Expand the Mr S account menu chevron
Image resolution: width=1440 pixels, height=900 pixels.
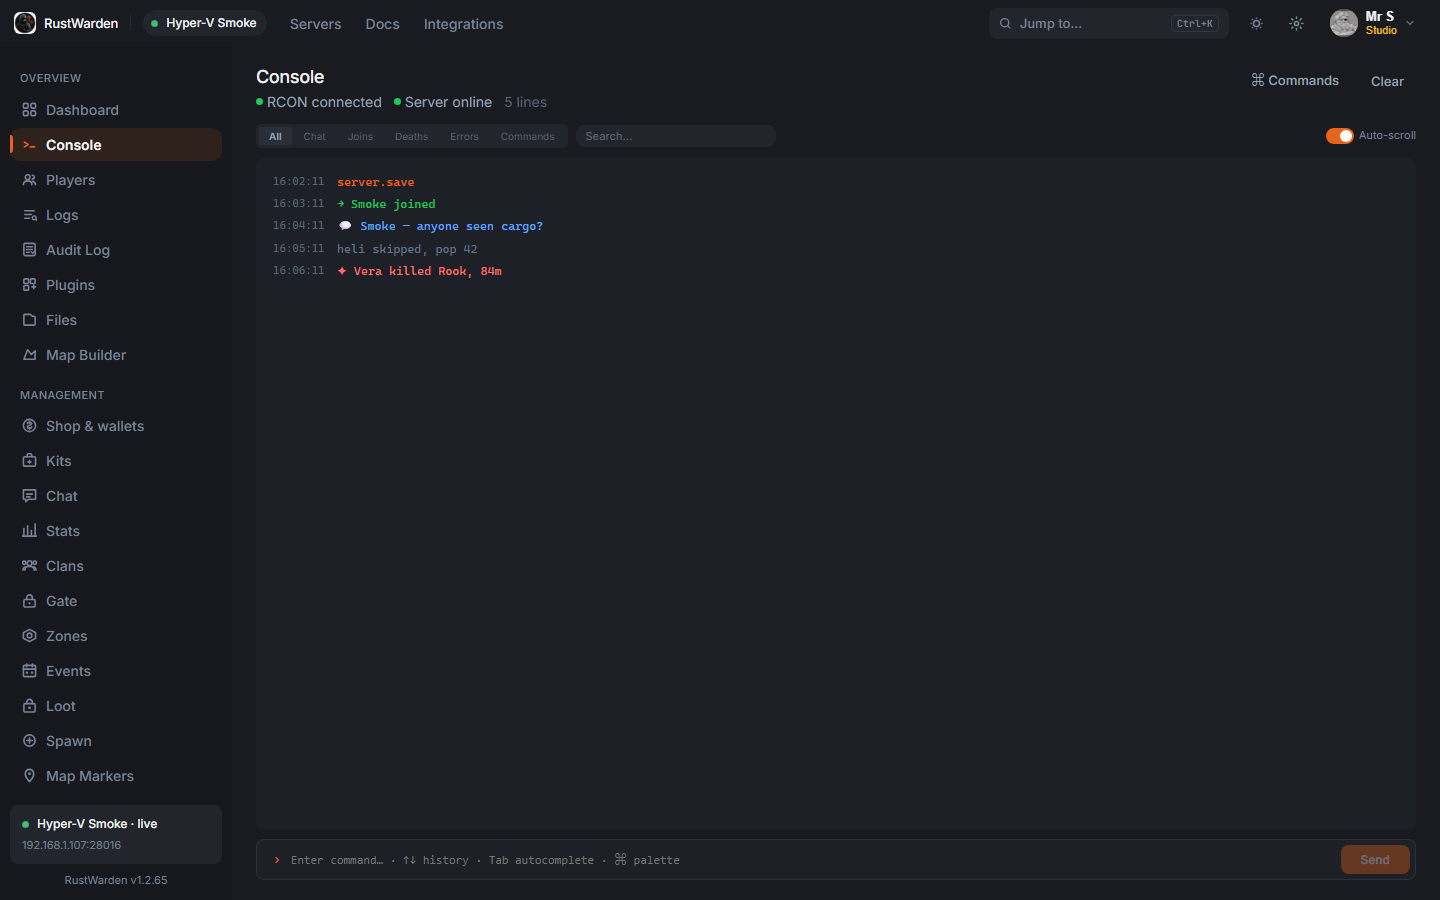1410,23
